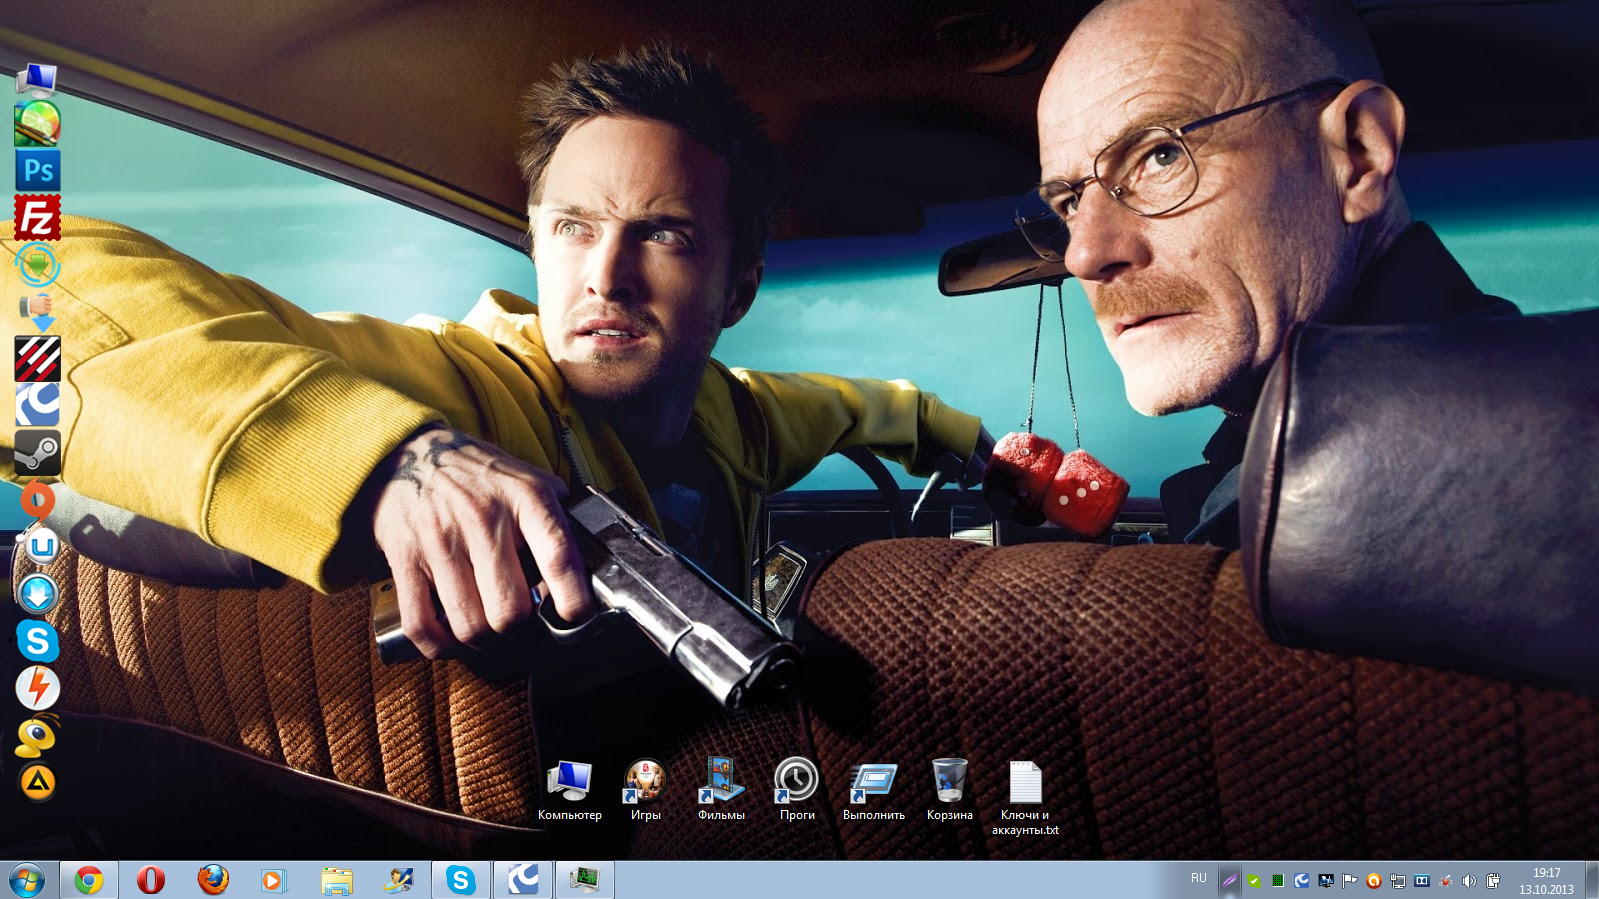Select the Фильмы desktop shortcut

[721, 790]
